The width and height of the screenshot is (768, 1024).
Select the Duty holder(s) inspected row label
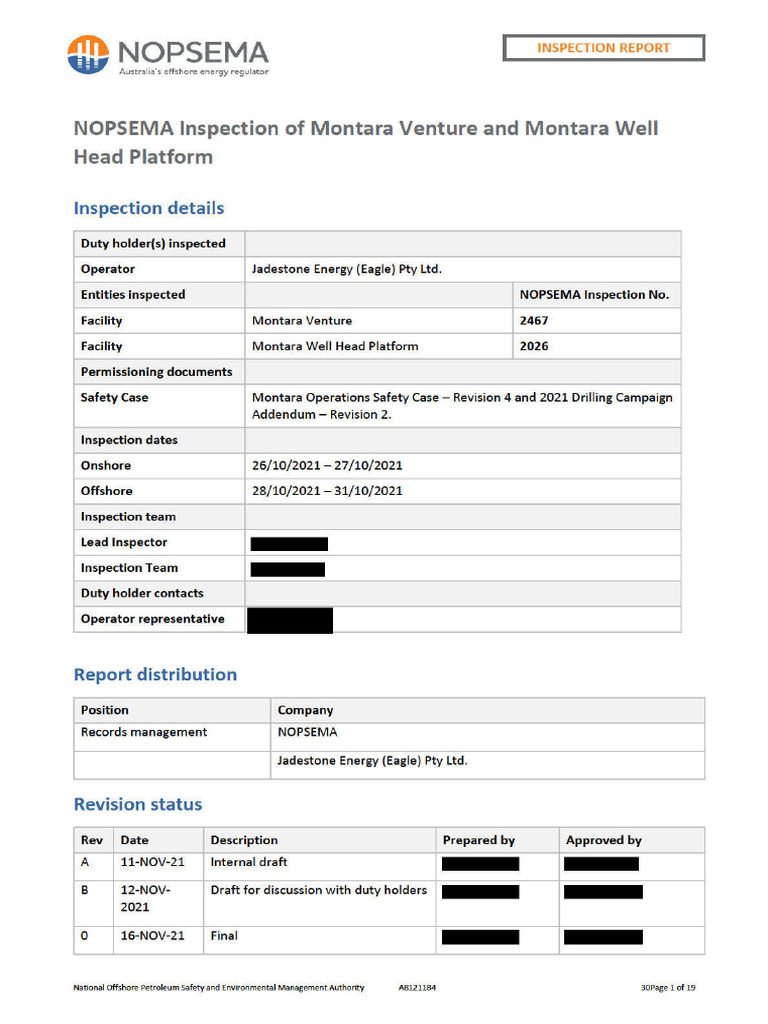(x=153, y=244)
